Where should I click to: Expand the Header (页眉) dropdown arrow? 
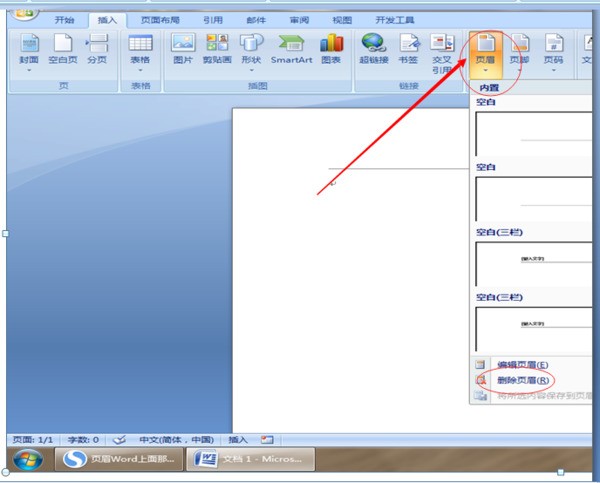click(x=485, y=70)
